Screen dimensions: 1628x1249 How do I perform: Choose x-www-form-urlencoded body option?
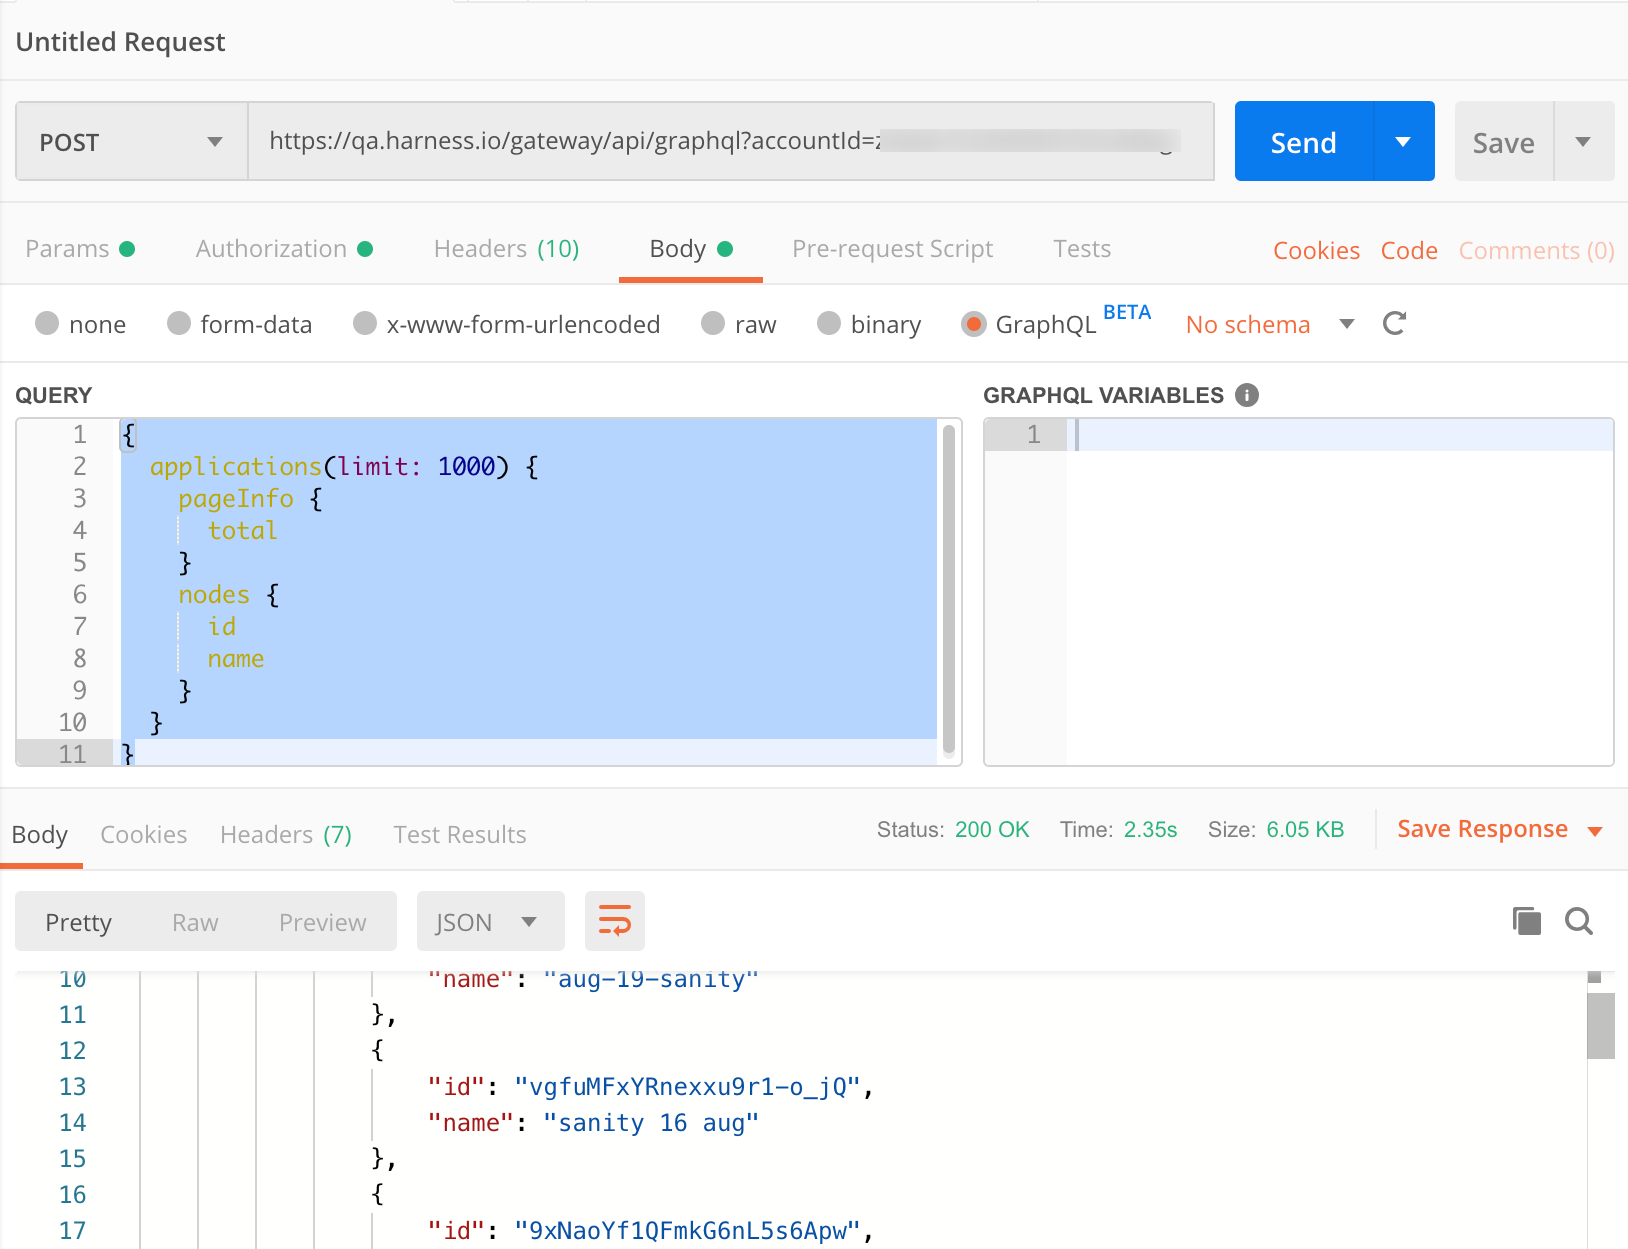(x=365, y=323)
